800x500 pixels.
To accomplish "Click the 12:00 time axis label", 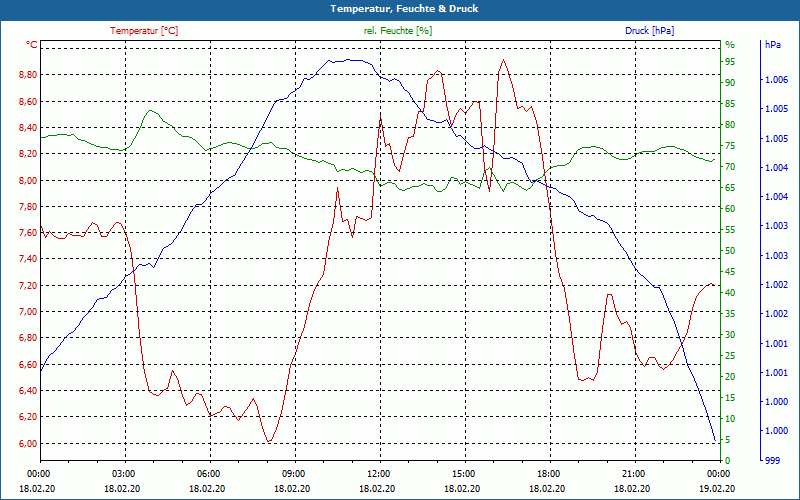I will pyautogui.click(x=380, y=473).
